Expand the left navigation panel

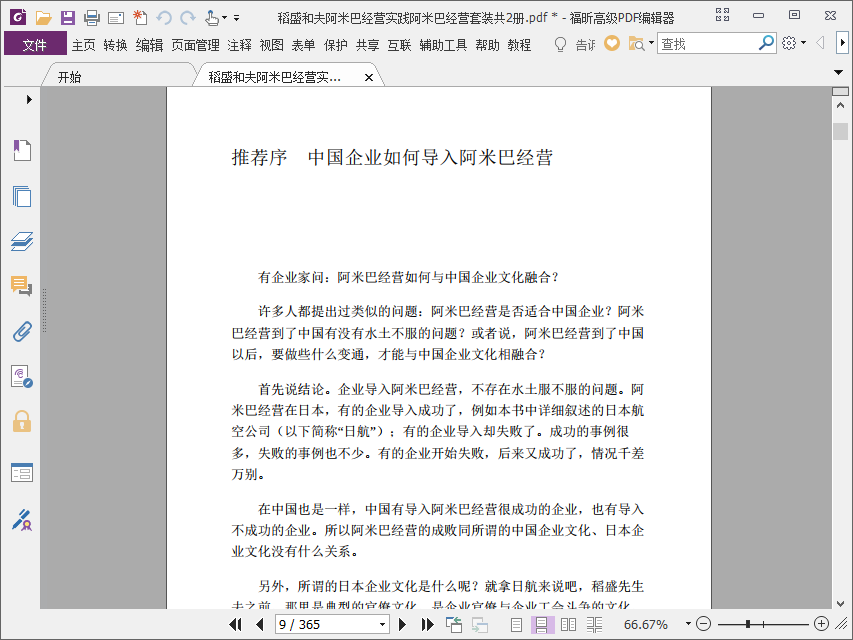tap(29, 100)
